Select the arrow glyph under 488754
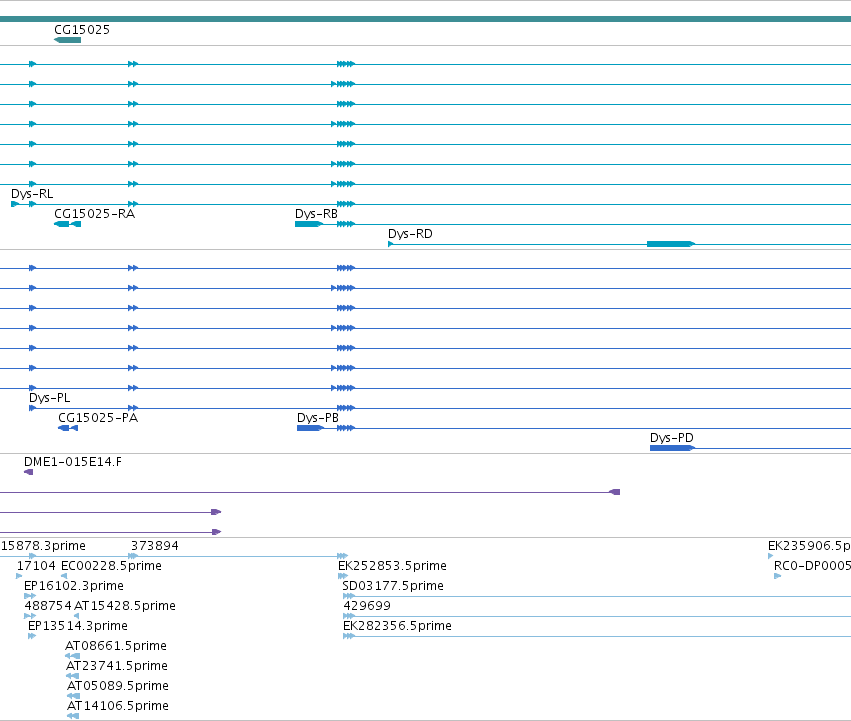The width and height of the screenshot is (851, 721). pos(30,616)
